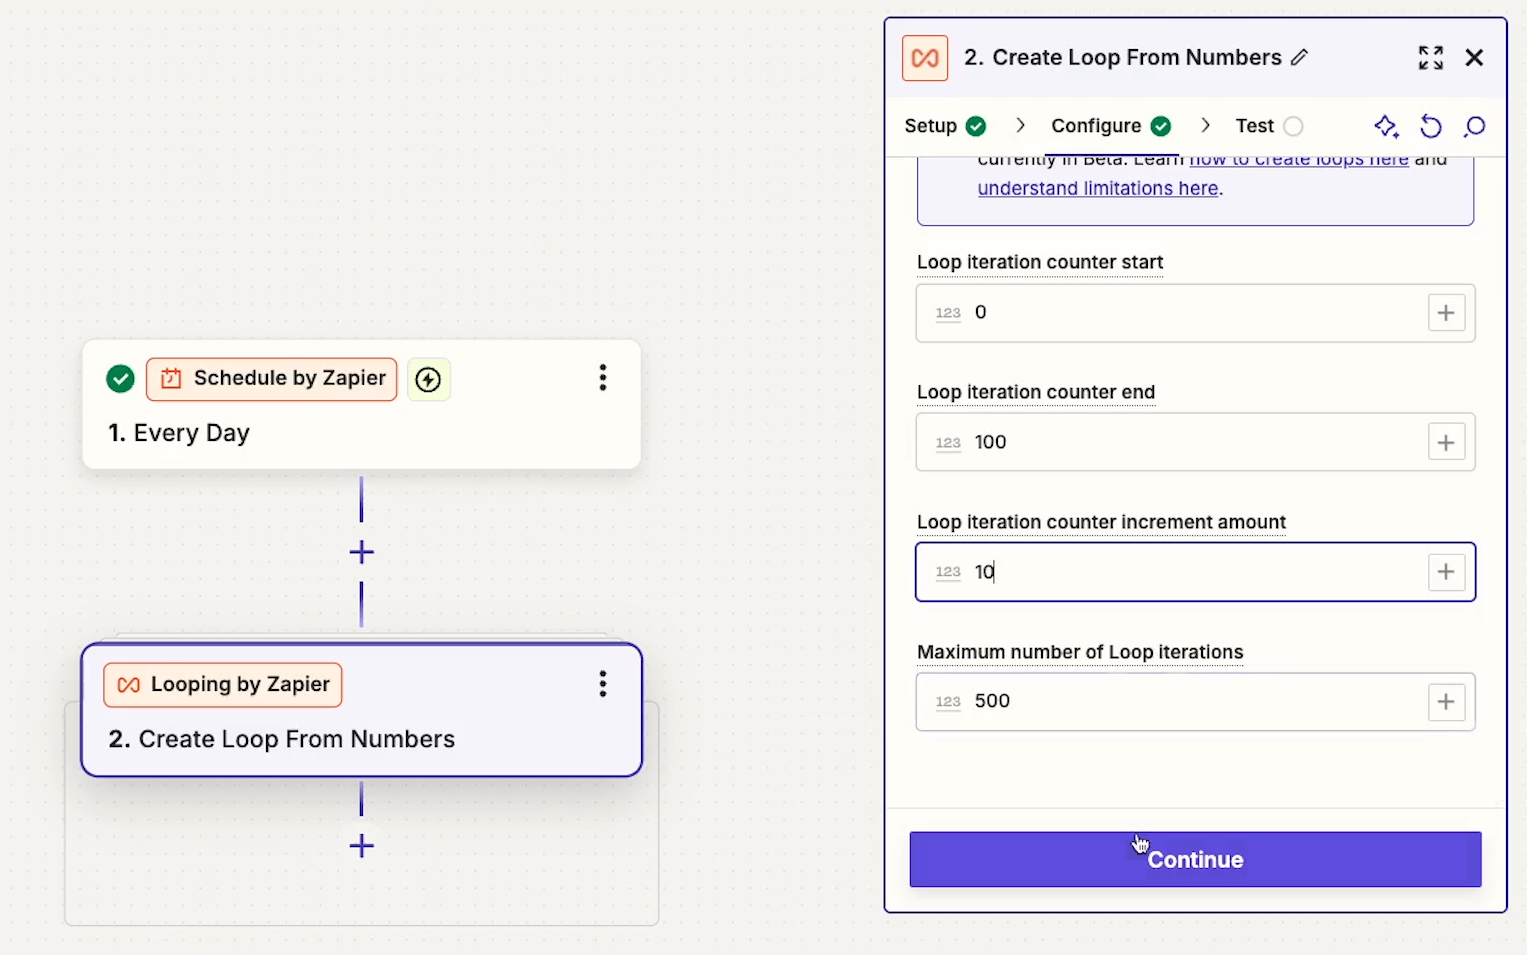This screenshot has width=1528, height=955.
Task: Click the chevron between Configure and Test
Action: (1205, 125)
